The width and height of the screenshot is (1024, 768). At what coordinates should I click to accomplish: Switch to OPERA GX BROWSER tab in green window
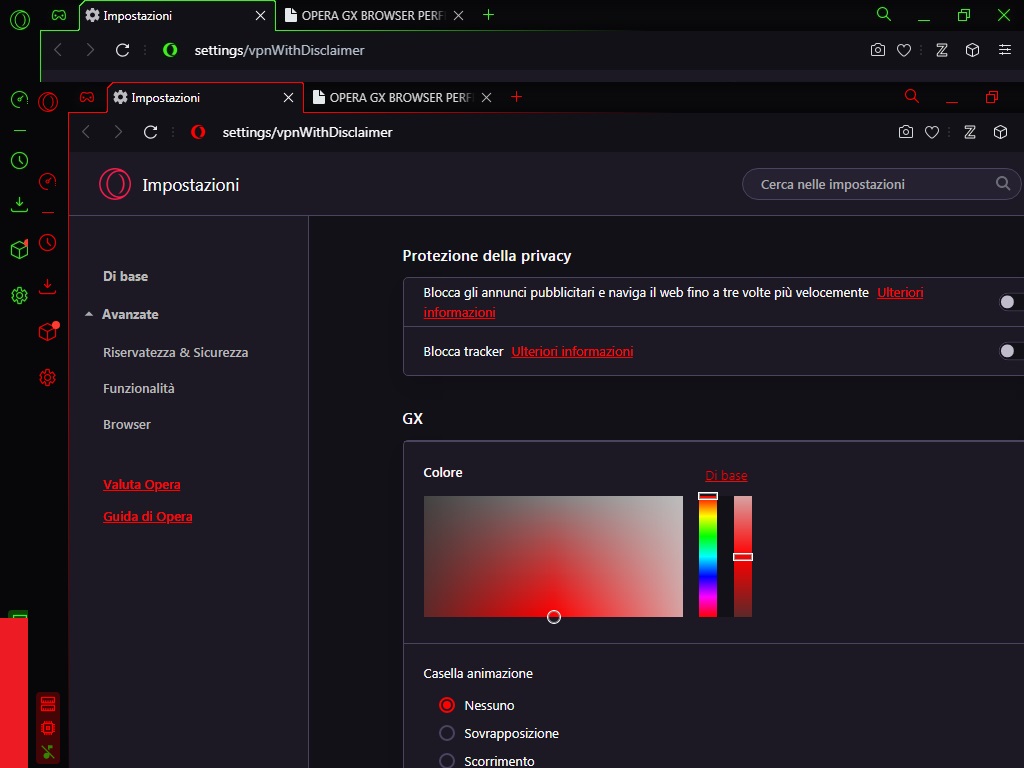tap(373, 16)
